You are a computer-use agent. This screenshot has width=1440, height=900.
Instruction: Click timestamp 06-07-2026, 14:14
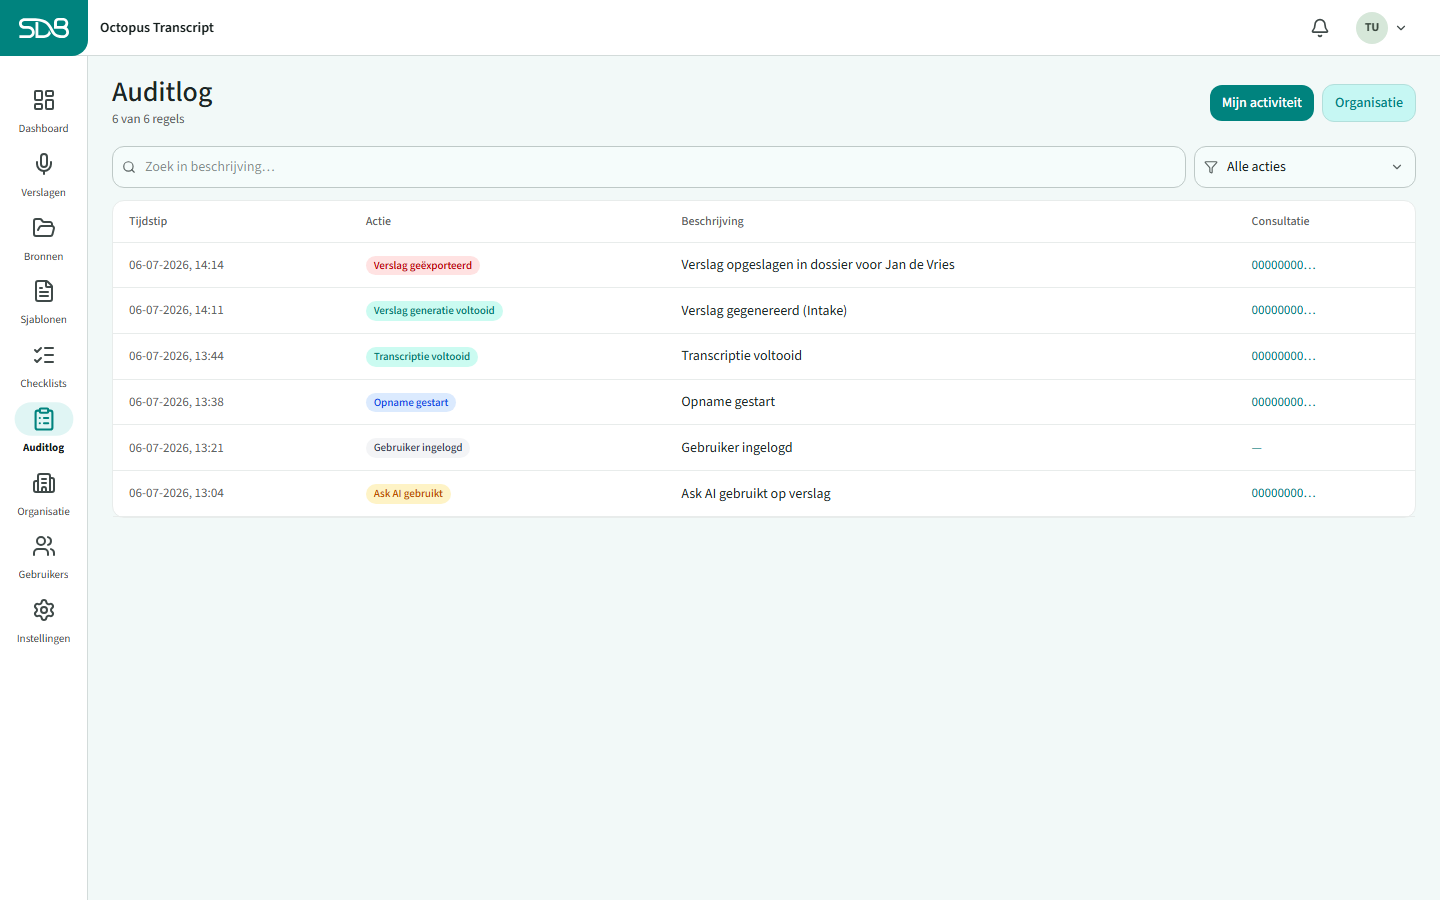point(176,265)
